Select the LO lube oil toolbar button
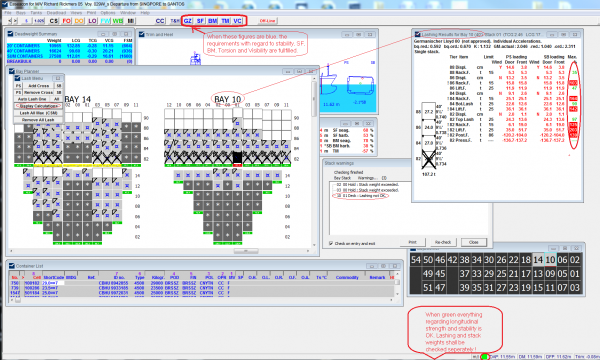The image size is (600, 360). coord(92,21)
